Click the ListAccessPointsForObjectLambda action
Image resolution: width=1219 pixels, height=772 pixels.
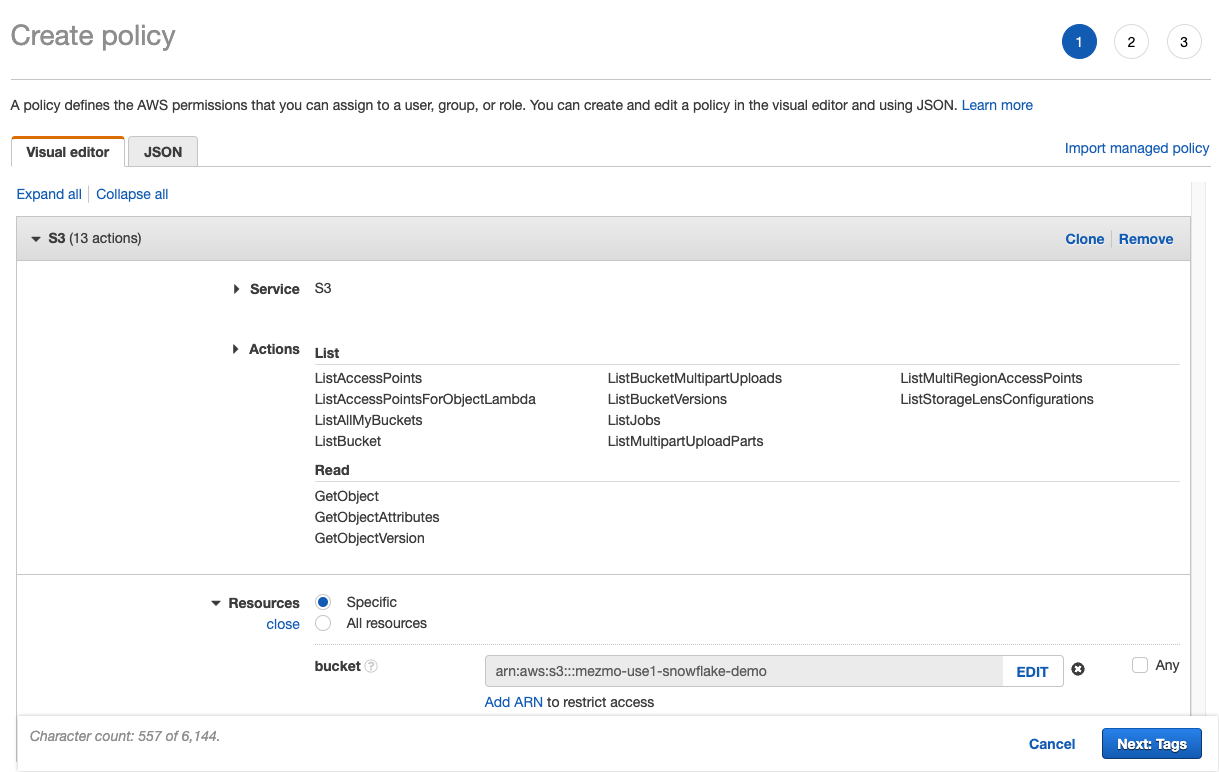coord(425,399)
